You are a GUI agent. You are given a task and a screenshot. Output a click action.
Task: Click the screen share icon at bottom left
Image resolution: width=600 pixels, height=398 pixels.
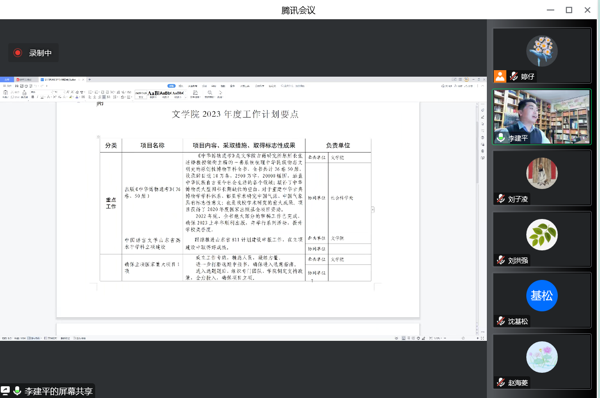[5, 391]
